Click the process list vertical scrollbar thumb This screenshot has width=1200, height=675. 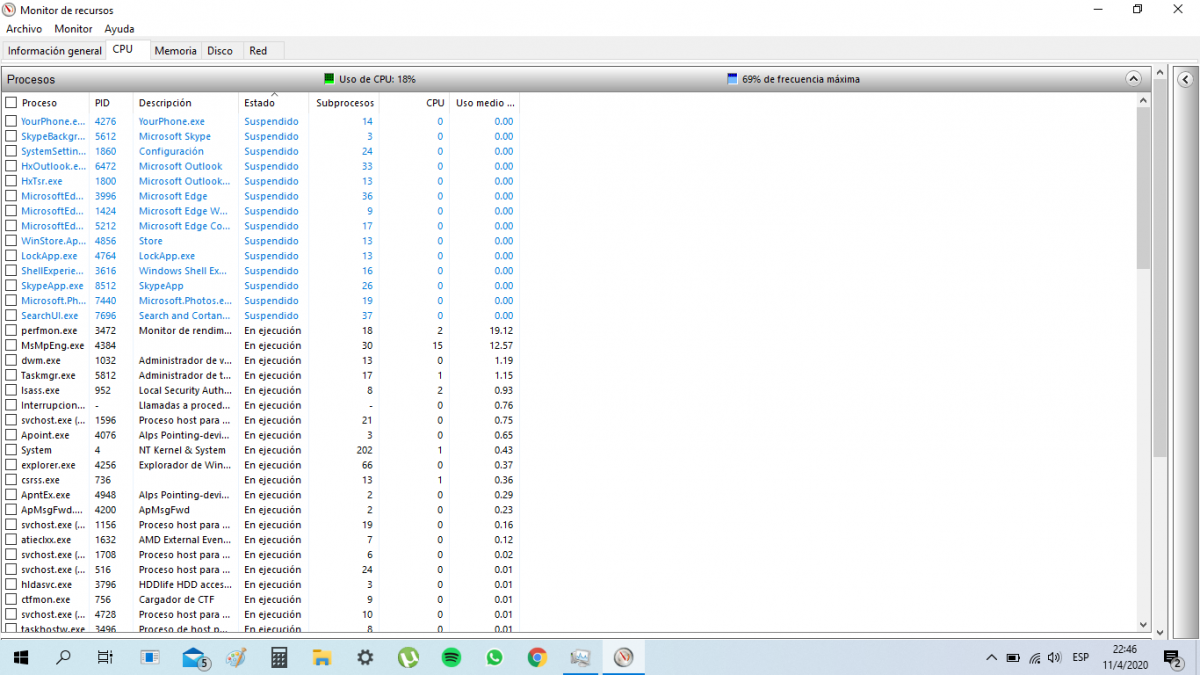click(1145, 190)
